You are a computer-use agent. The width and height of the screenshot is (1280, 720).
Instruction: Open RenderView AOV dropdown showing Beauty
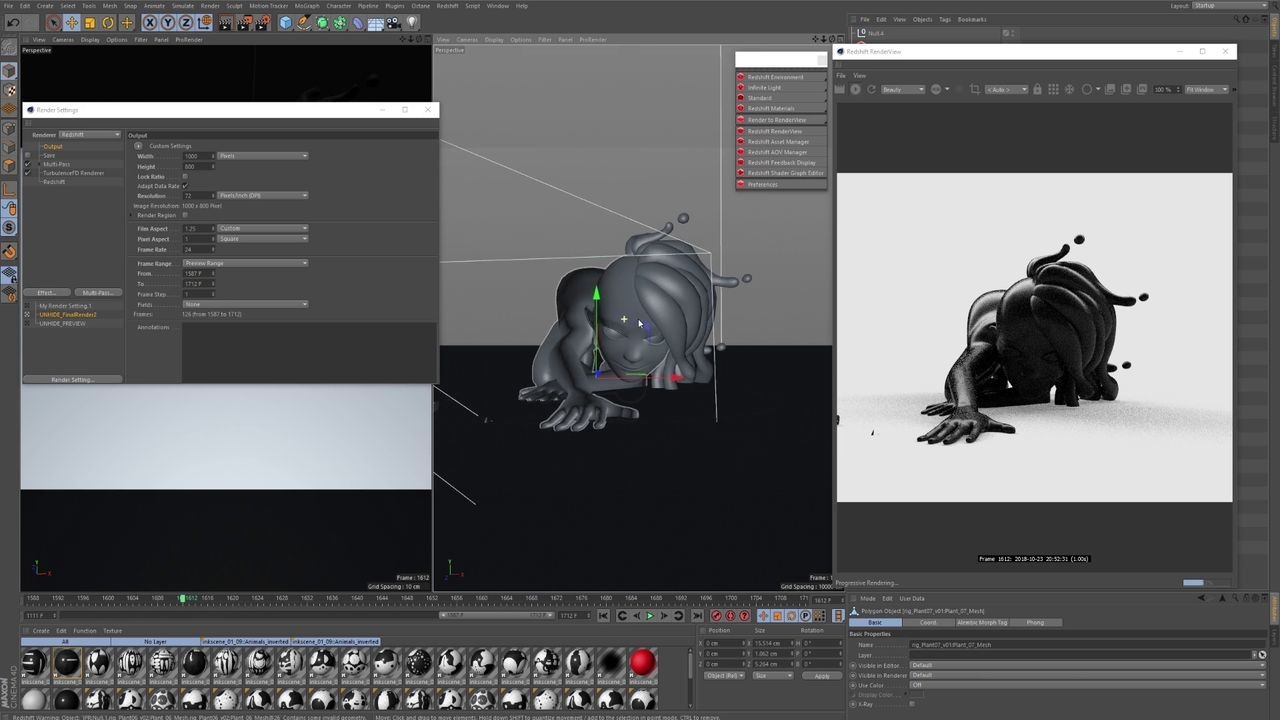tap(902, 89)
